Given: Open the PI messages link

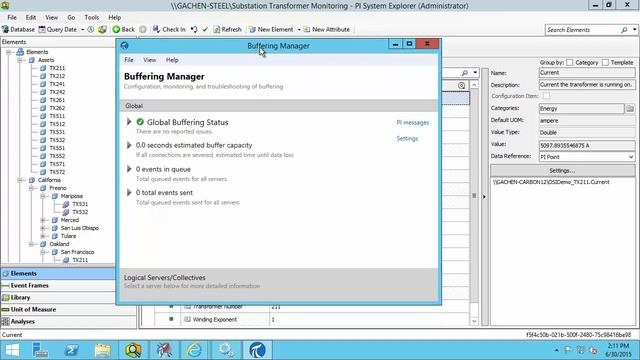Looking at the screenshot, I should click(413, 122).
